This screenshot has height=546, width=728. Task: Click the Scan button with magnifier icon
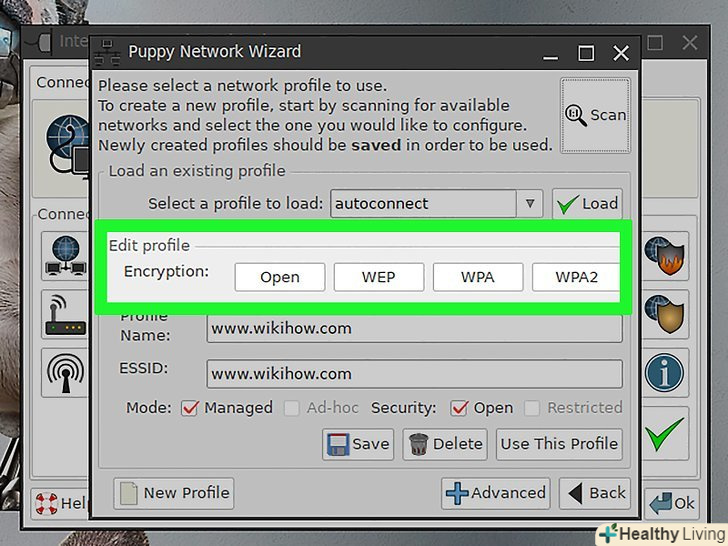tap(595, 115)
